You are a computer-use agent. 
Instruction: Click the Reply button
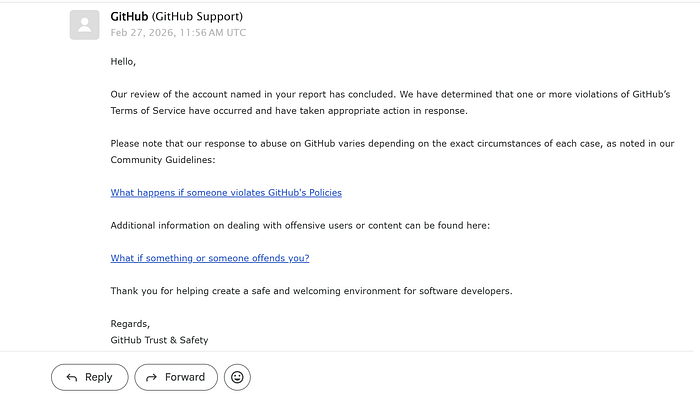click(90, 377)
